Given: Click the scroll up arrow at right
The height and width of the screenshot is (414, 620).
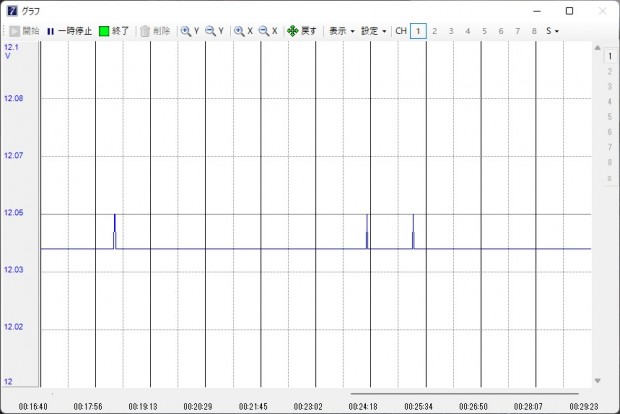Looking at the screenshot, I should click(599, 48).
